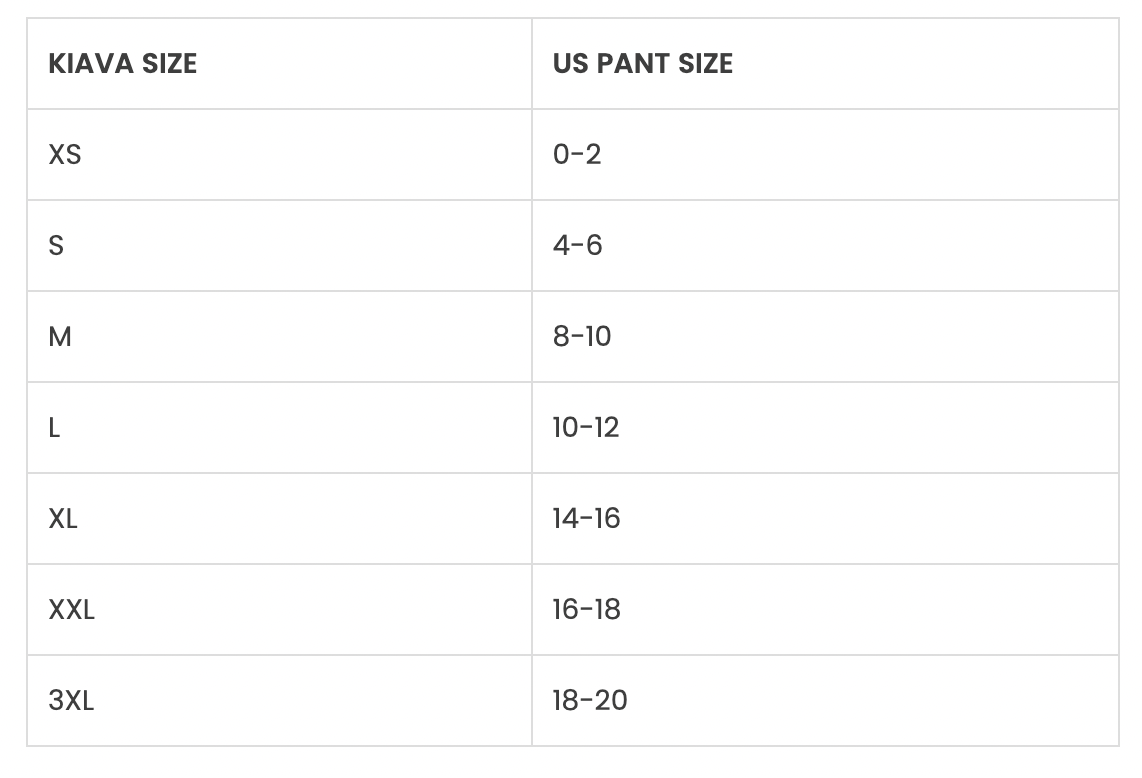Select the 3XL size cell
This screenshot has width=1142, height=778.
pos(71,701)
